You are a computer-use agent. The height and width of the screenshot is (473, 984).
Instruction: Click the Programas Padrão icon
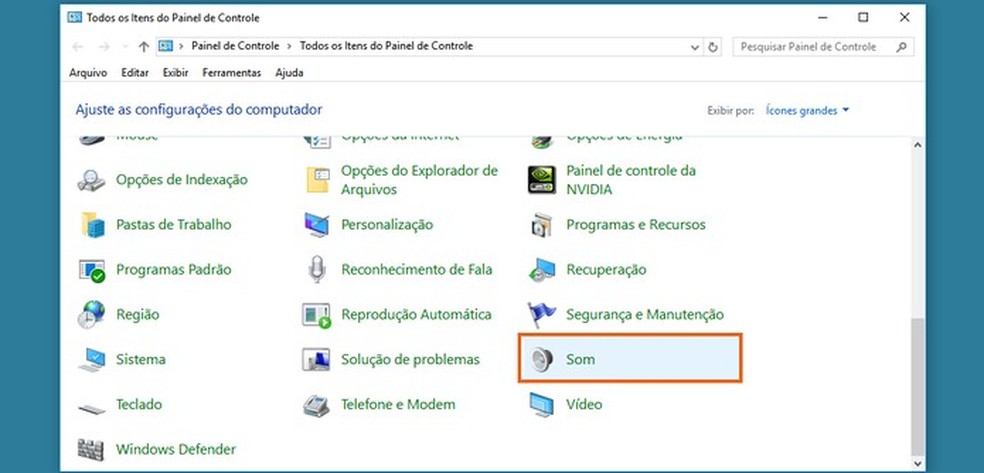pyautogui.click(x=92, y=270)
